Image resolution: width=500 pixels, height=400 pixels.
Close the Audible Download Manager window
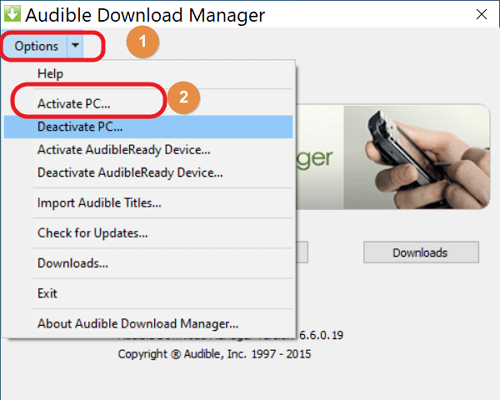tap(482, 14)
